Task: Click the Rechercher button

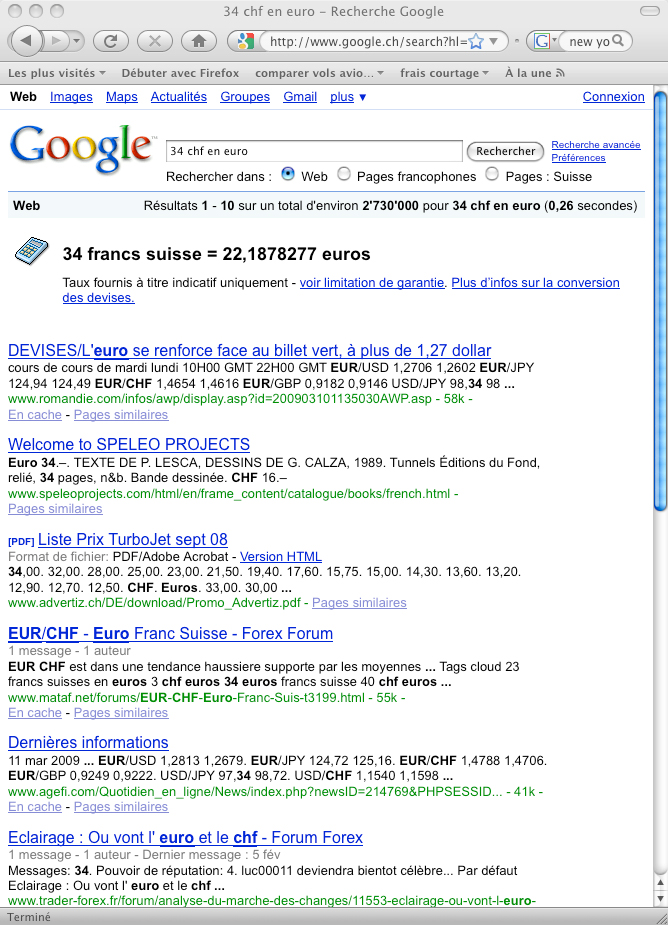Action: tap(505, 151)
